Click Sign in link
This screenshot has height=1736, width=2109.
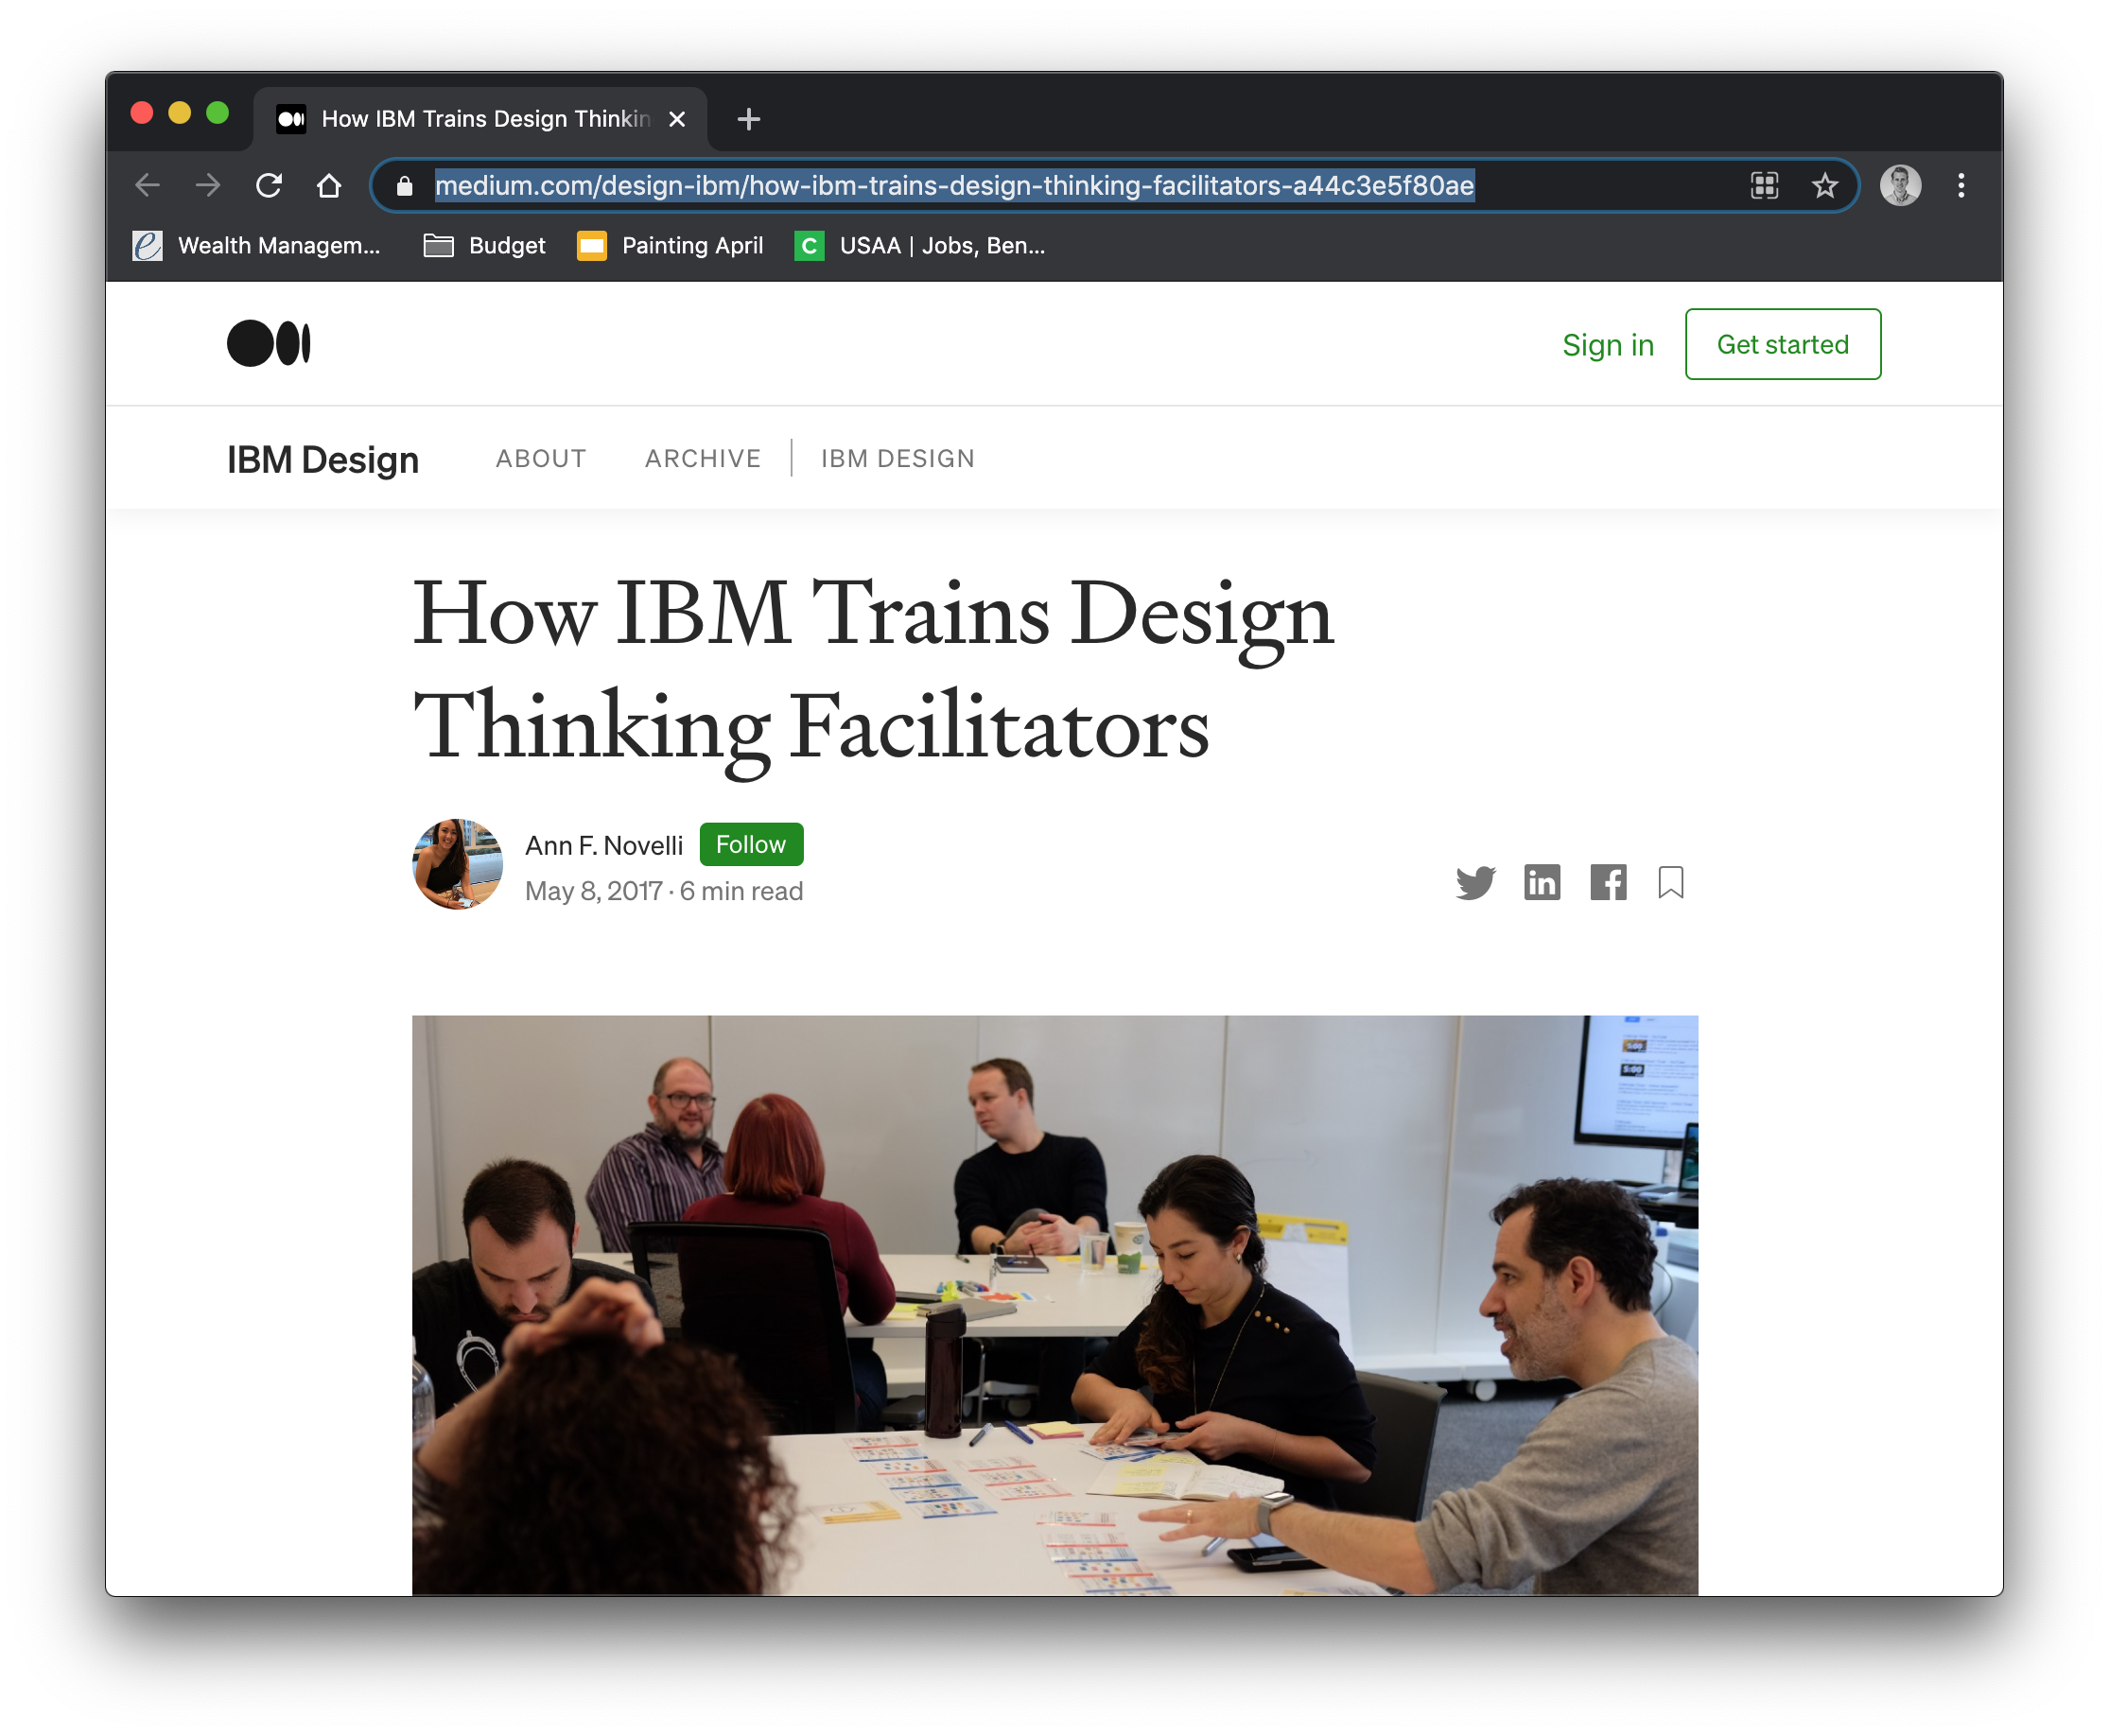click(x=1607, y=344)
